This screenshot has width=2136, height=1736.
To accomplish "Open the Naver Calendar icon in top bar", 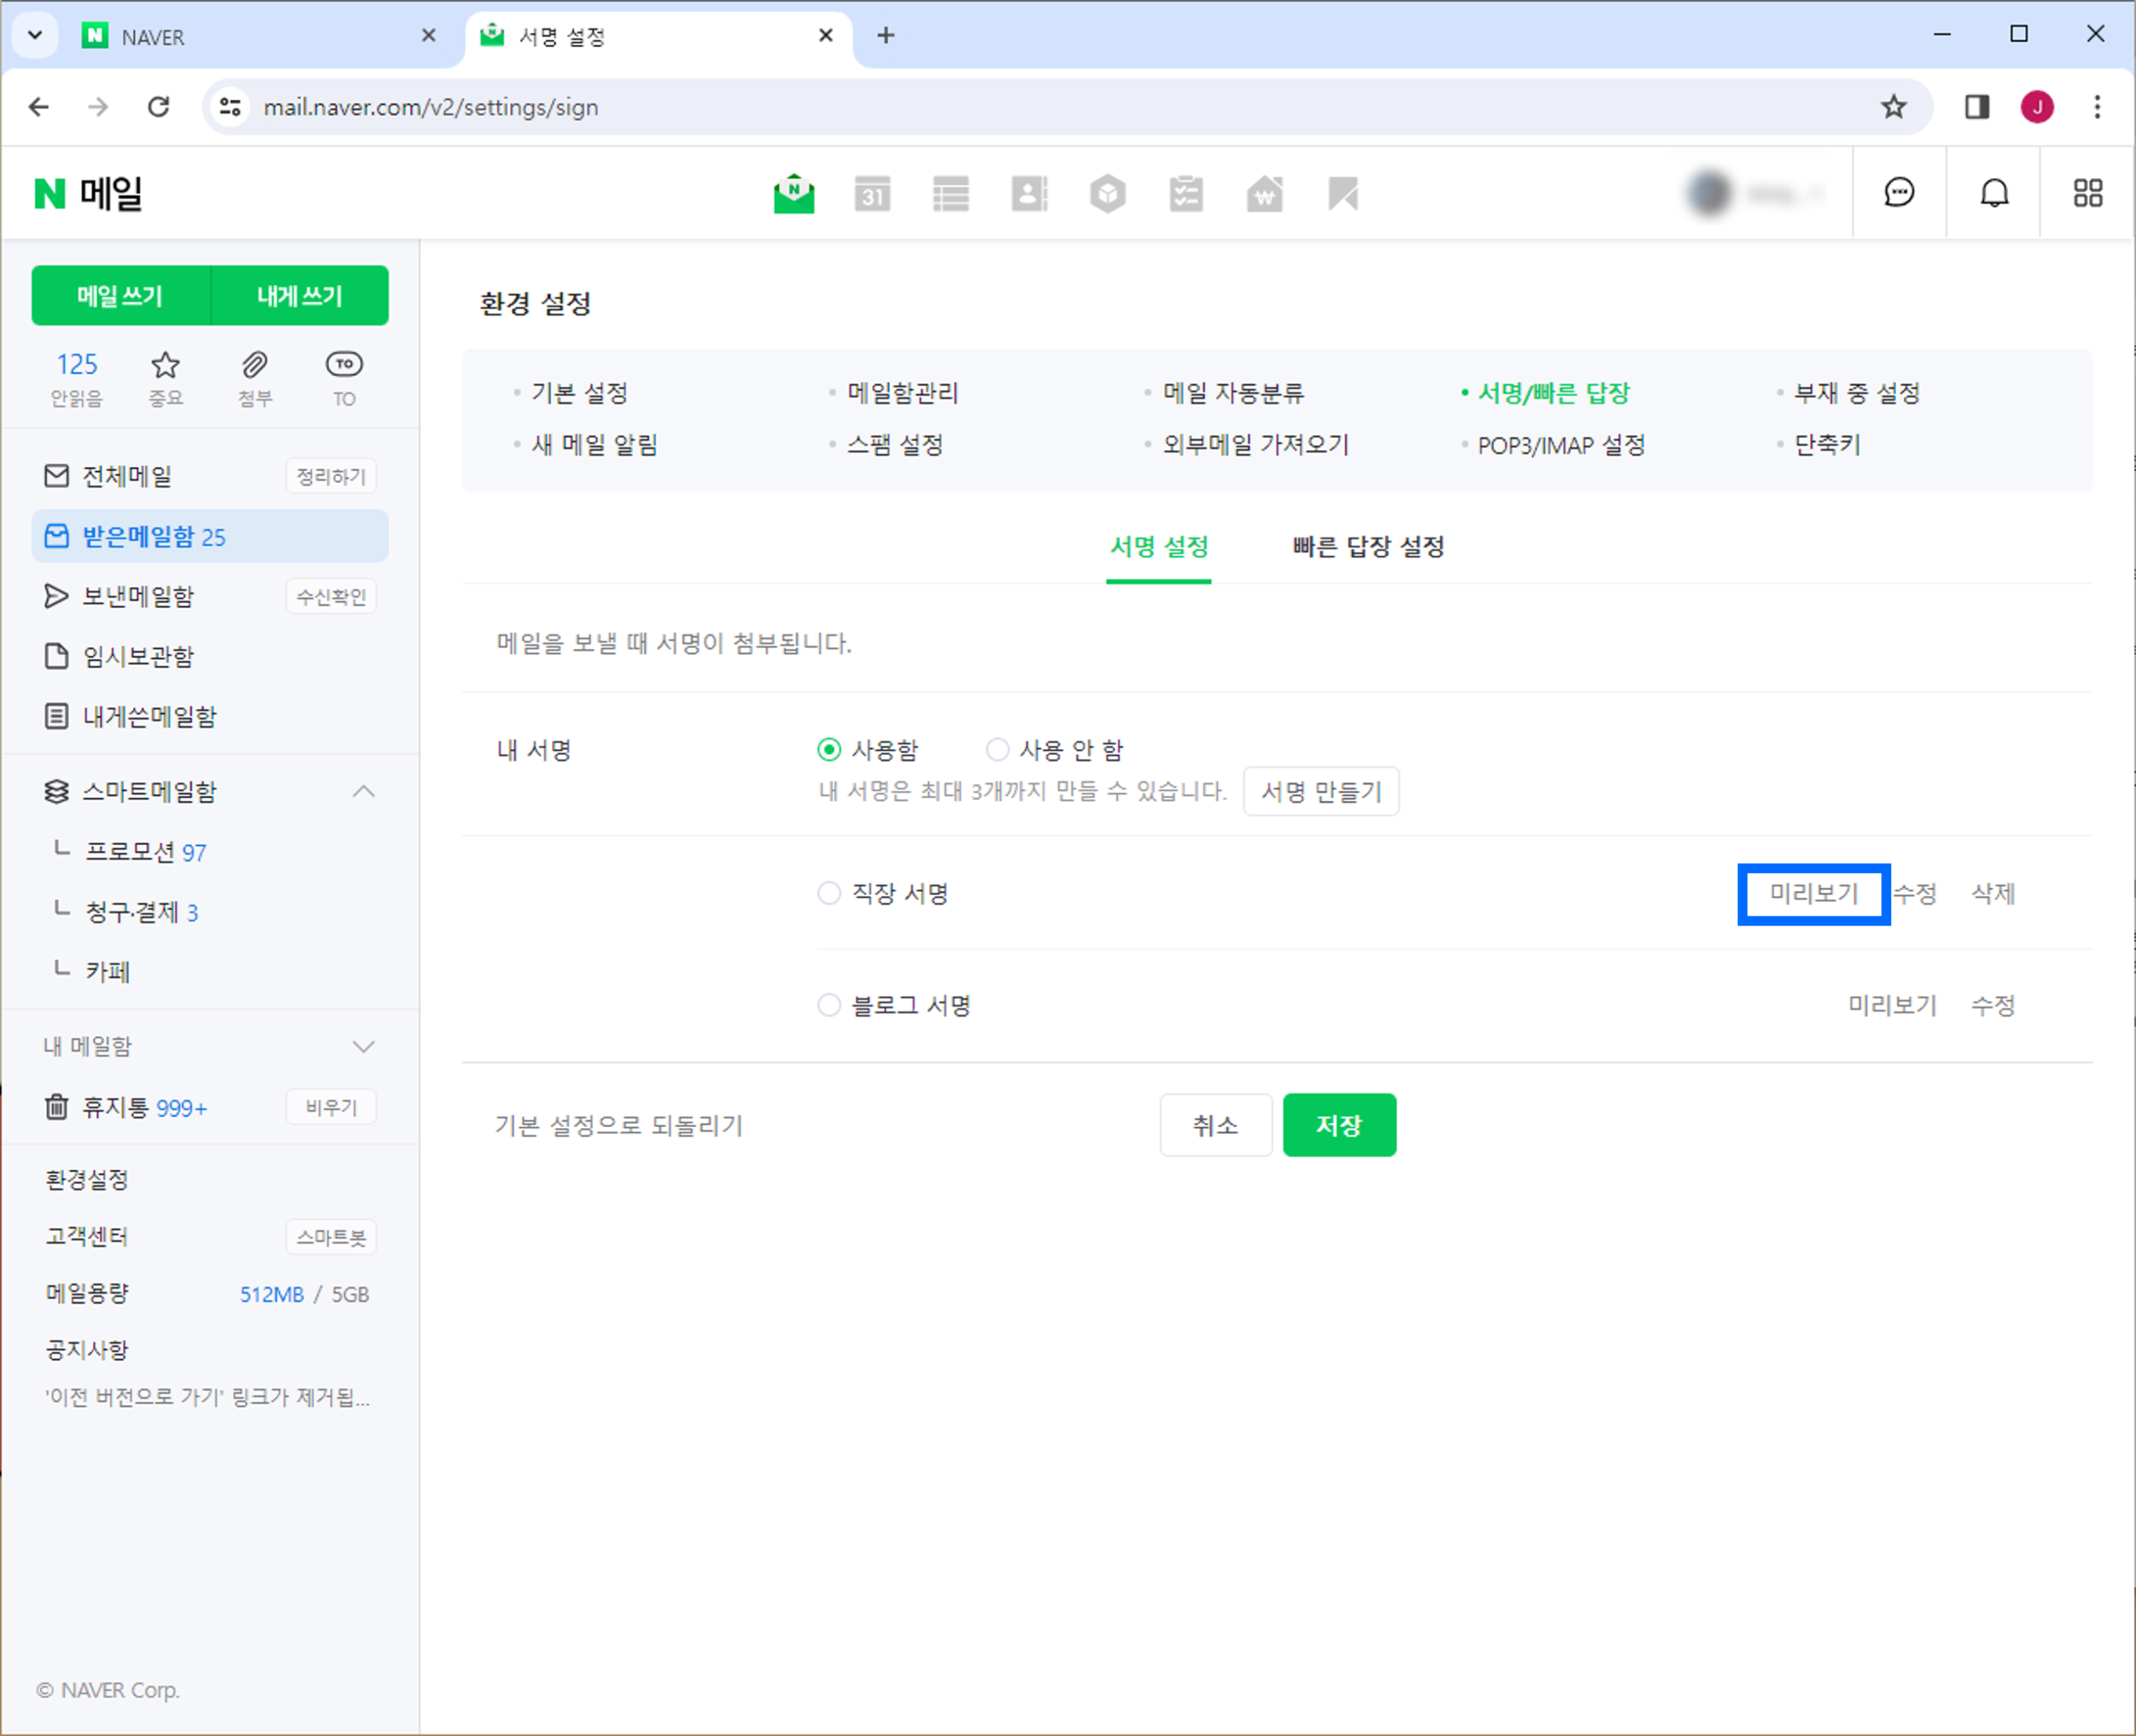I will coord(872,194).
